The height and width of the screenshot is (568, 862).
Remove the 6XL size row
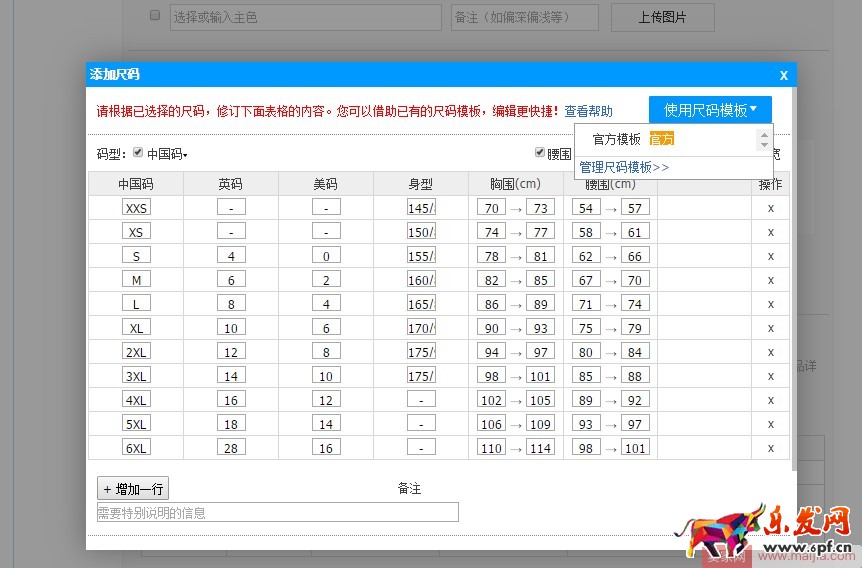770,448
